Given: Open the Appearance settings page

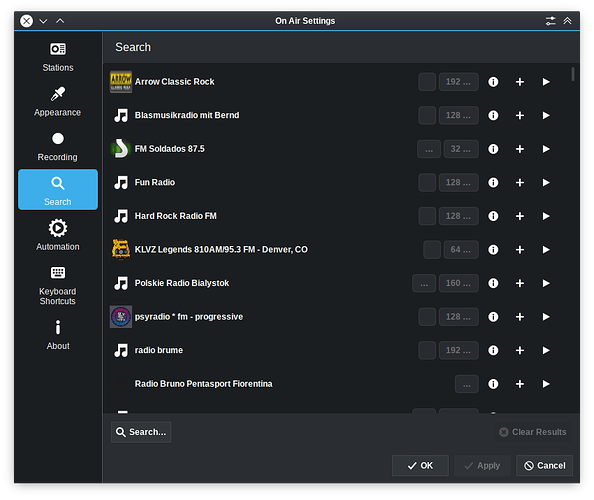Looking at the screenshot, I should point(58,102).
